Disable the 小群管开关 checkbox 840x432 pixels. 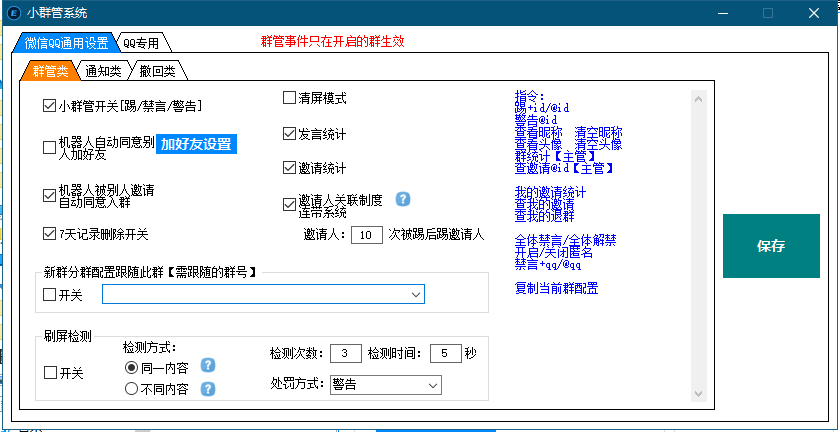point(49,105)
